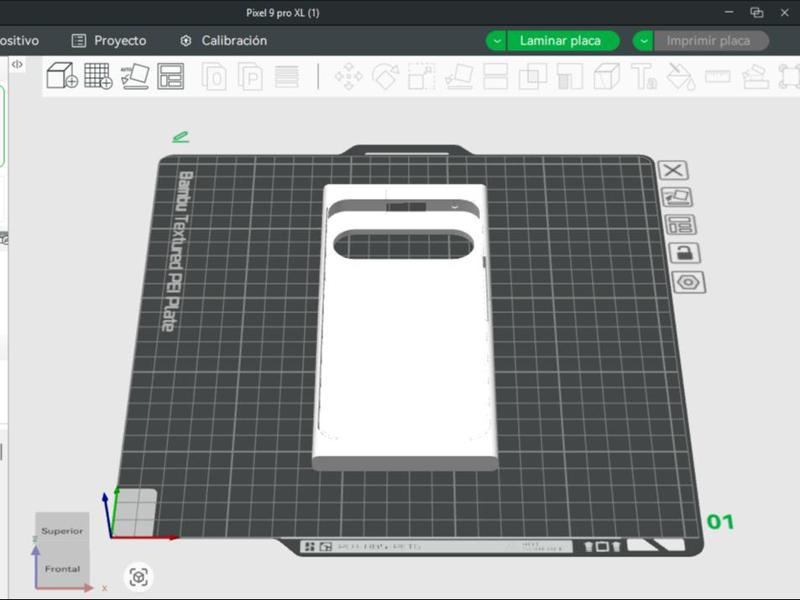Viewport: 800px width, 600px height.
Task: Collapse the left sidebar panel
Action: coord(17,64)
